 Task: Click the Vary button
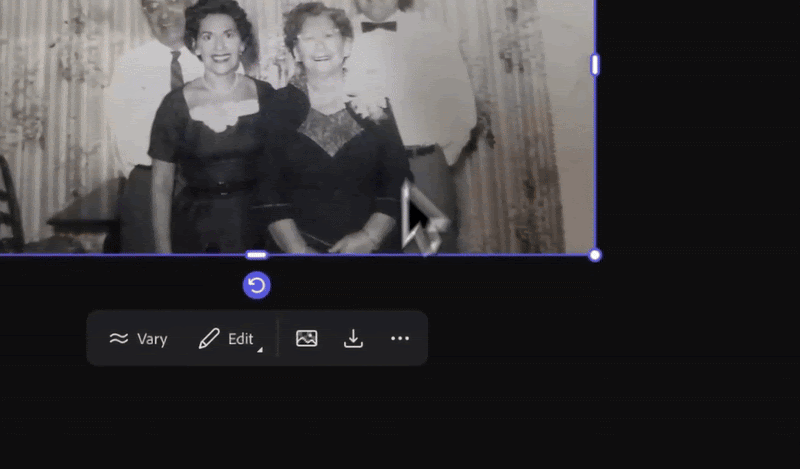(x=138, y=339)
